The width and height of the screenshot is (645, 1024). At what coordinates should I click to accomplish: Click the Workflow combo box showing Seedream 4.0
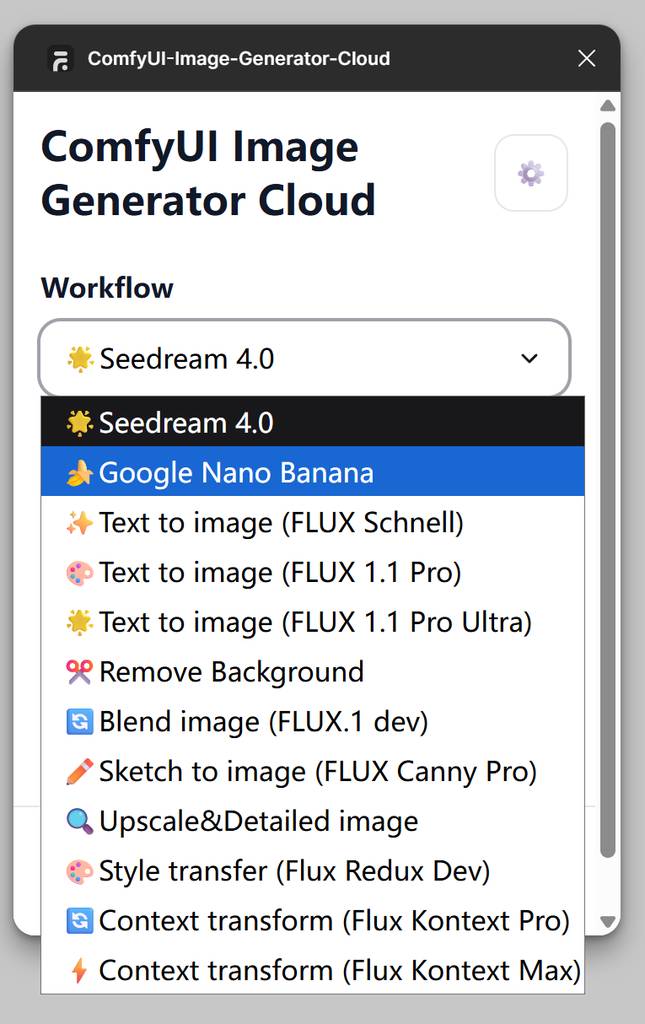304,359
